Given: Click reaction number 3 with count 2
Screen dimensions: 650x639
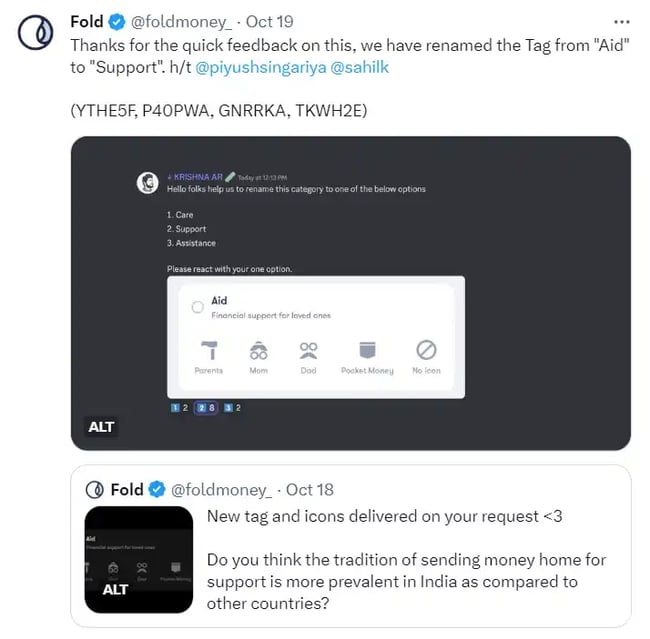Looking at the screenshot, I should tap(233, 408).
